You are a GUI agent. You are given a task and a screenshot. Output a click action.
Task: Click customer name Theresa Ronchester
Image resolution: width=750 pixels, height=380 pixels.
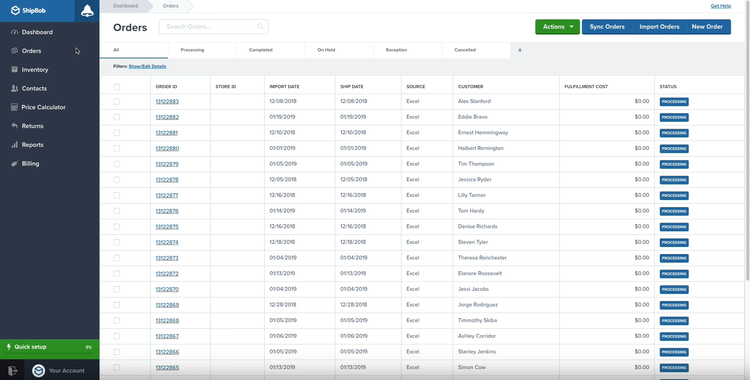[482, 258]
